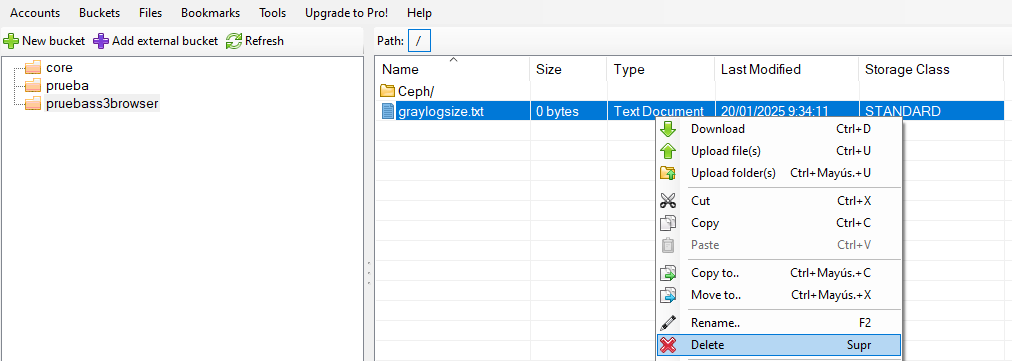Select the prueba bucket
Image resolution: width=1012 pixels, height=361 pixels.
(x=67, y=85)
